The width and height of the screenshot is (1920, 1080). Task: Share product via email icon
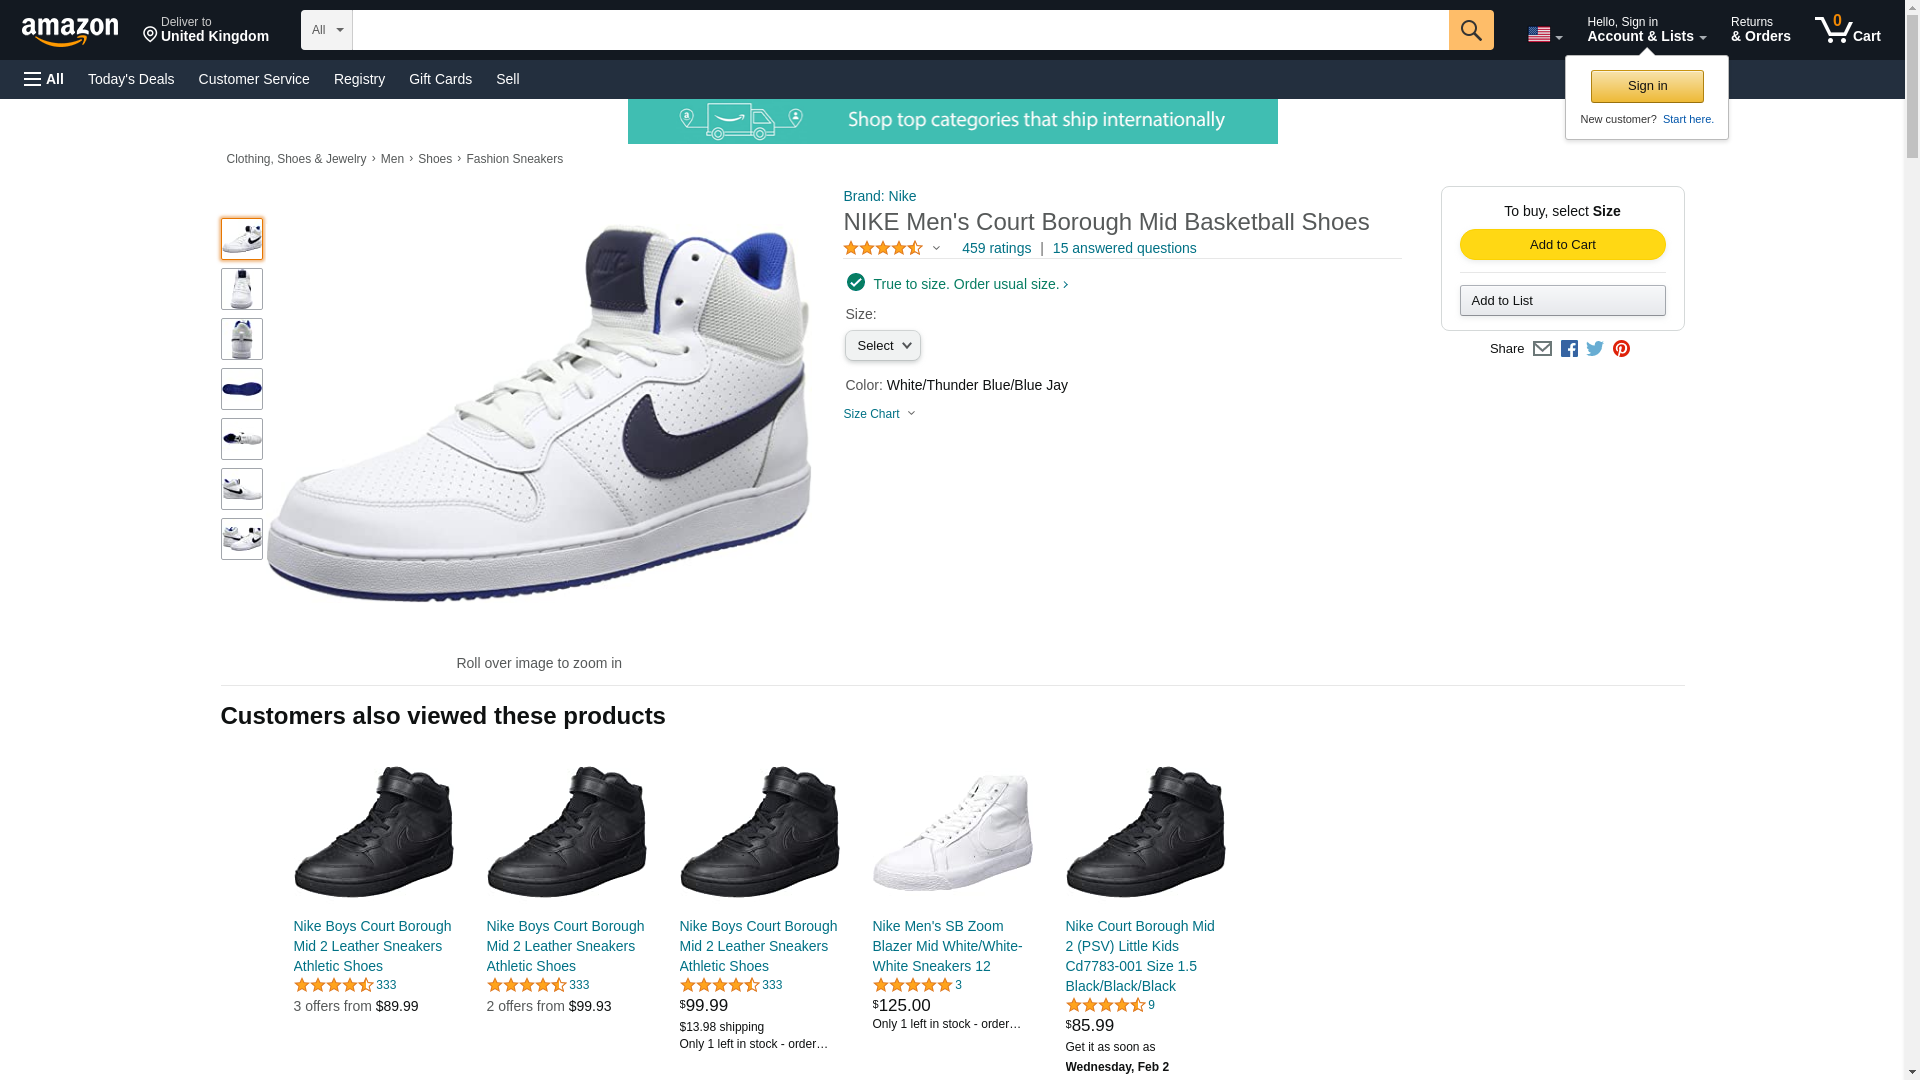(x=1542, y=349)
